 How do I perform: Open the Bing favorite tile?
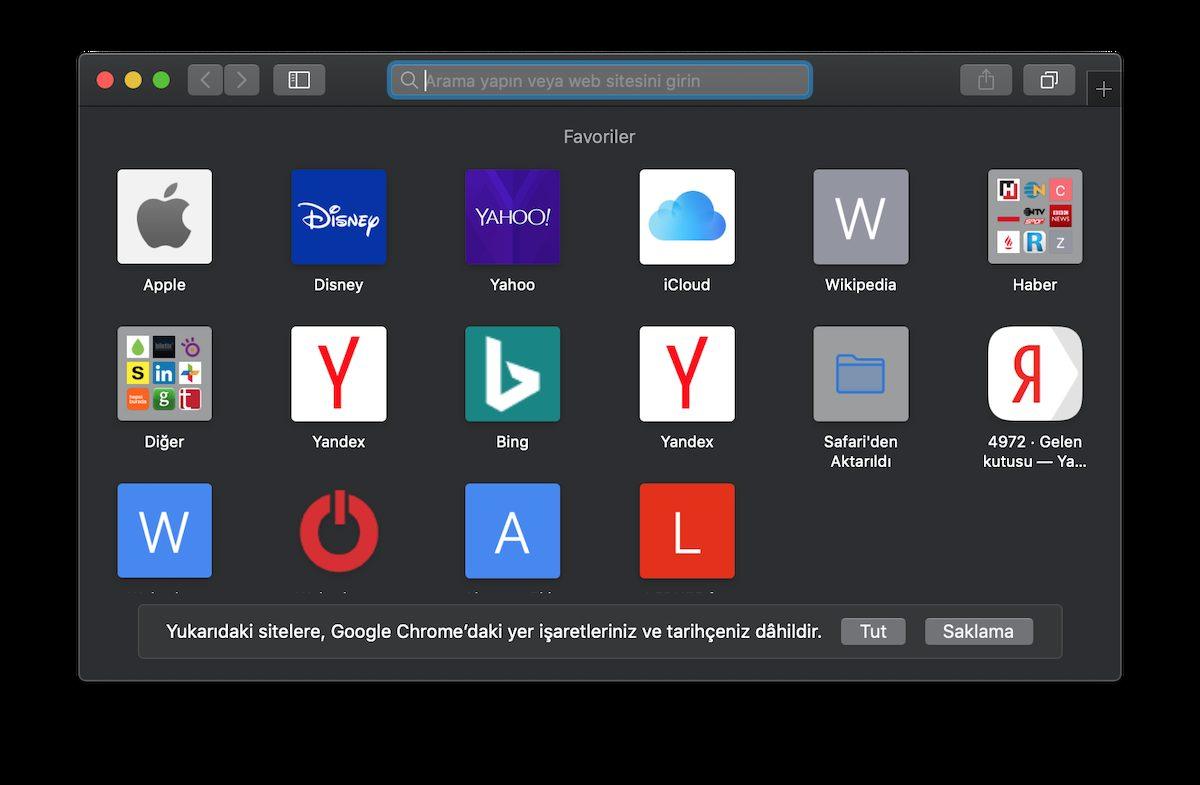[x=512, y=374]
